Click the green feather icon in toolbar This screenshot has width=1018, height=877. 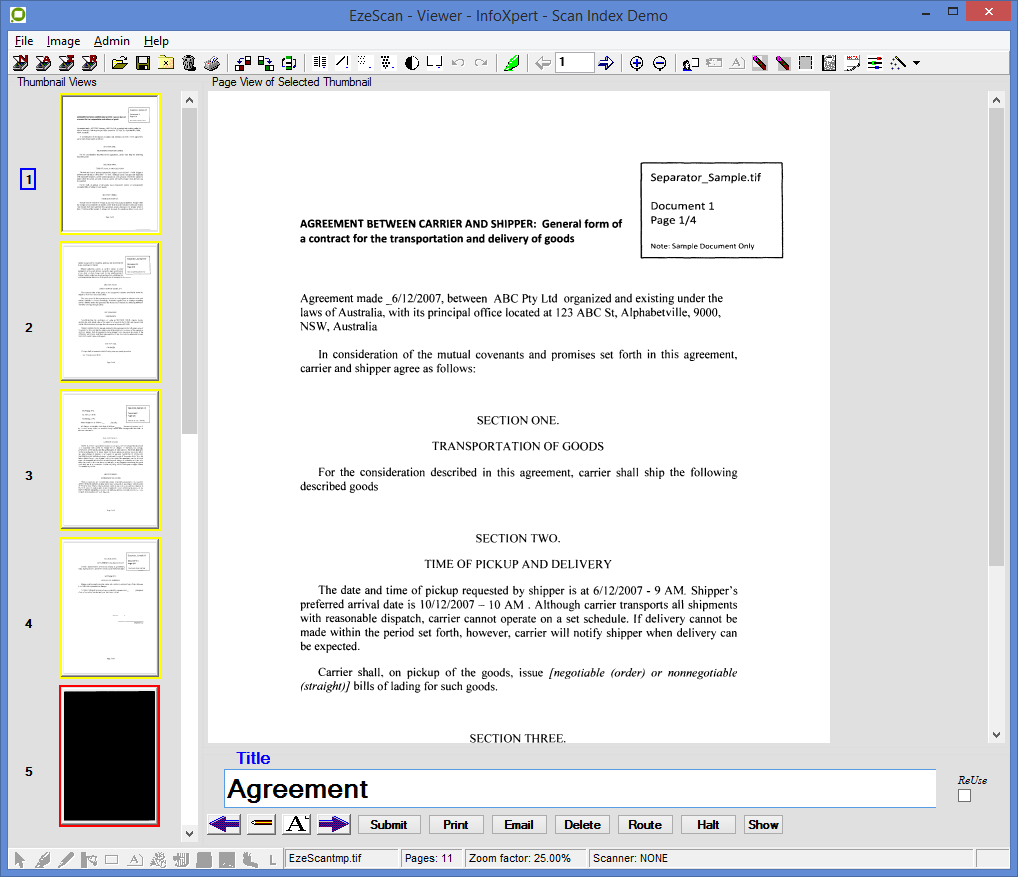(x=512, y=63)
